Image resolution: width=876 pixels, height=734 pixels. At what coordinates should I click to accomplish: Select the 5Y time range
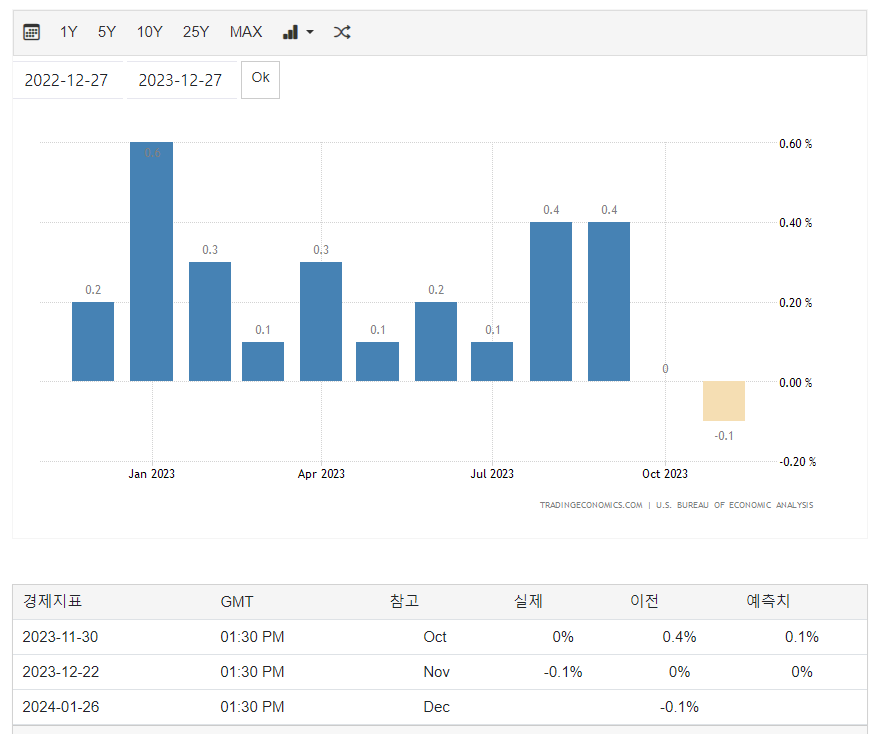point(107,32)
